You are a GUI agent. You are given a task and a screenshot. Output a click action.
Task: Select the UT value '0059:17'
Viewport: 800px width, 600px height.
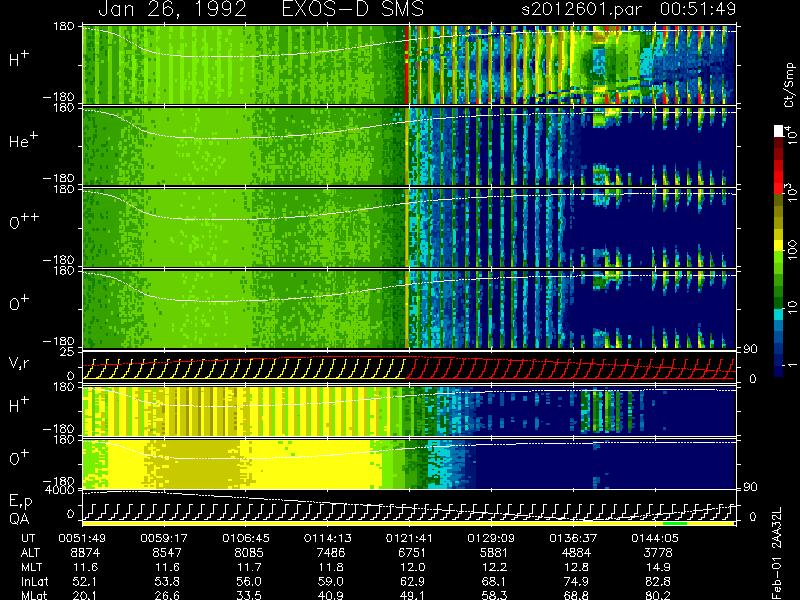point(164,538)
